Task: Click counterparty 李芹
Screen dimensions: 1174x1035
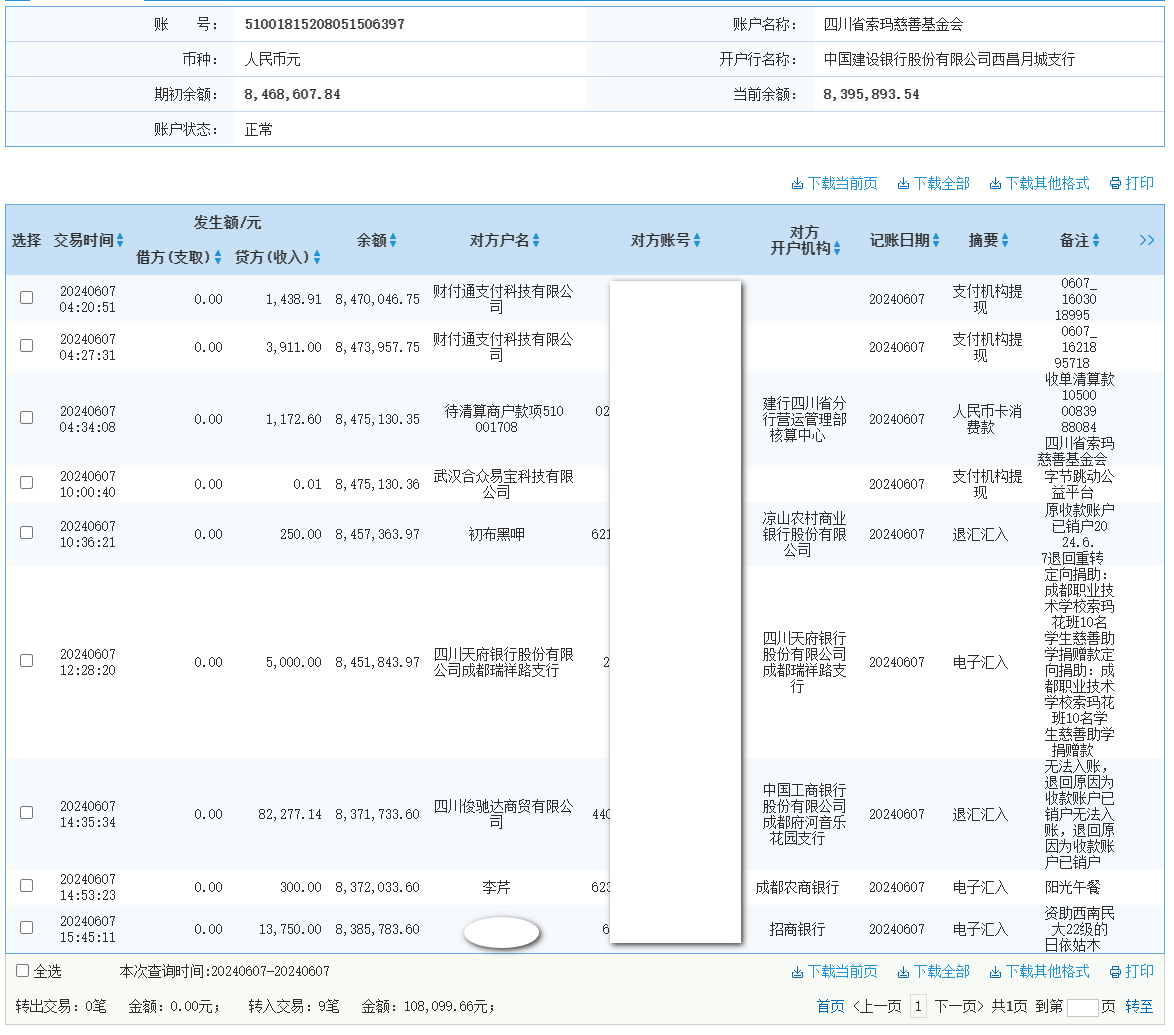Action: coord(496,887)
